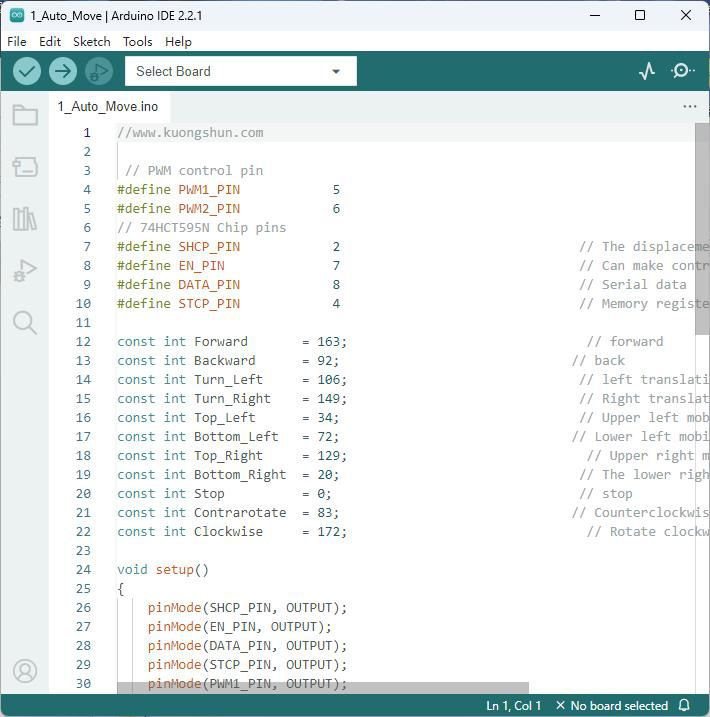The image size is (710, 717).
Task: Click the Arduino IDE logo in title bar
Action: pyautogui.click(x=17, y=15)
